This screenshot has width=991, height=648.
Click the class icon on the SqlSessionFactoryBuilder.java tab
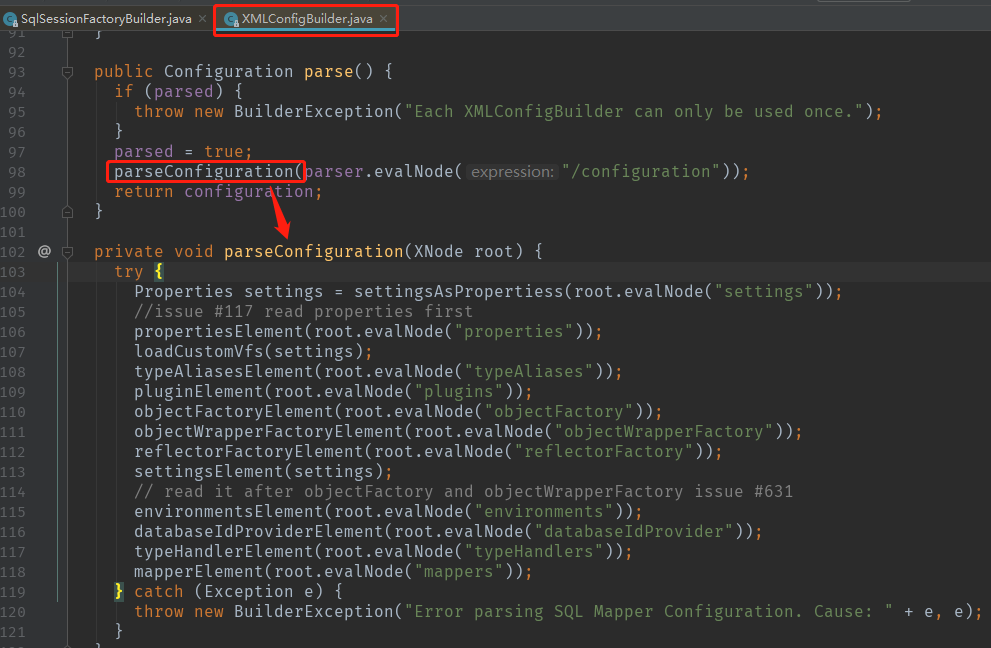click(x=10, y=20)
